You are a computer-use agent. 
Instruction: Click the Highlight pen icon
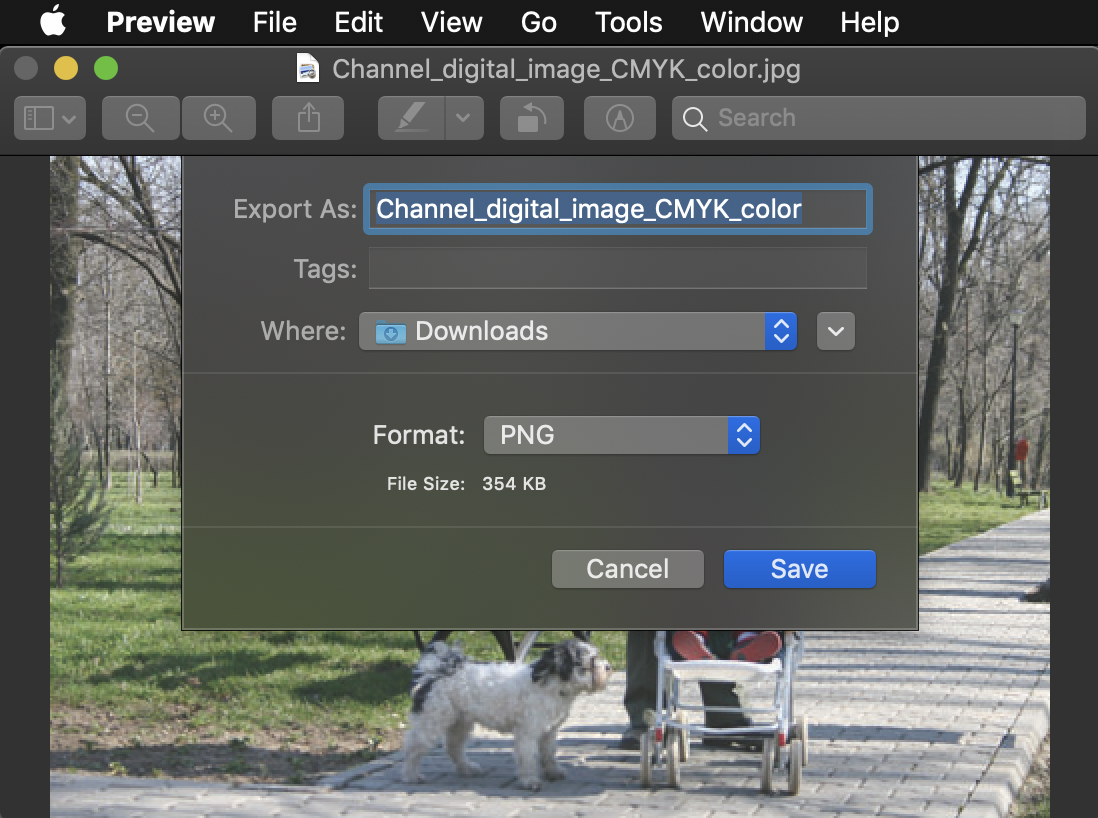[x=411, y=118]
